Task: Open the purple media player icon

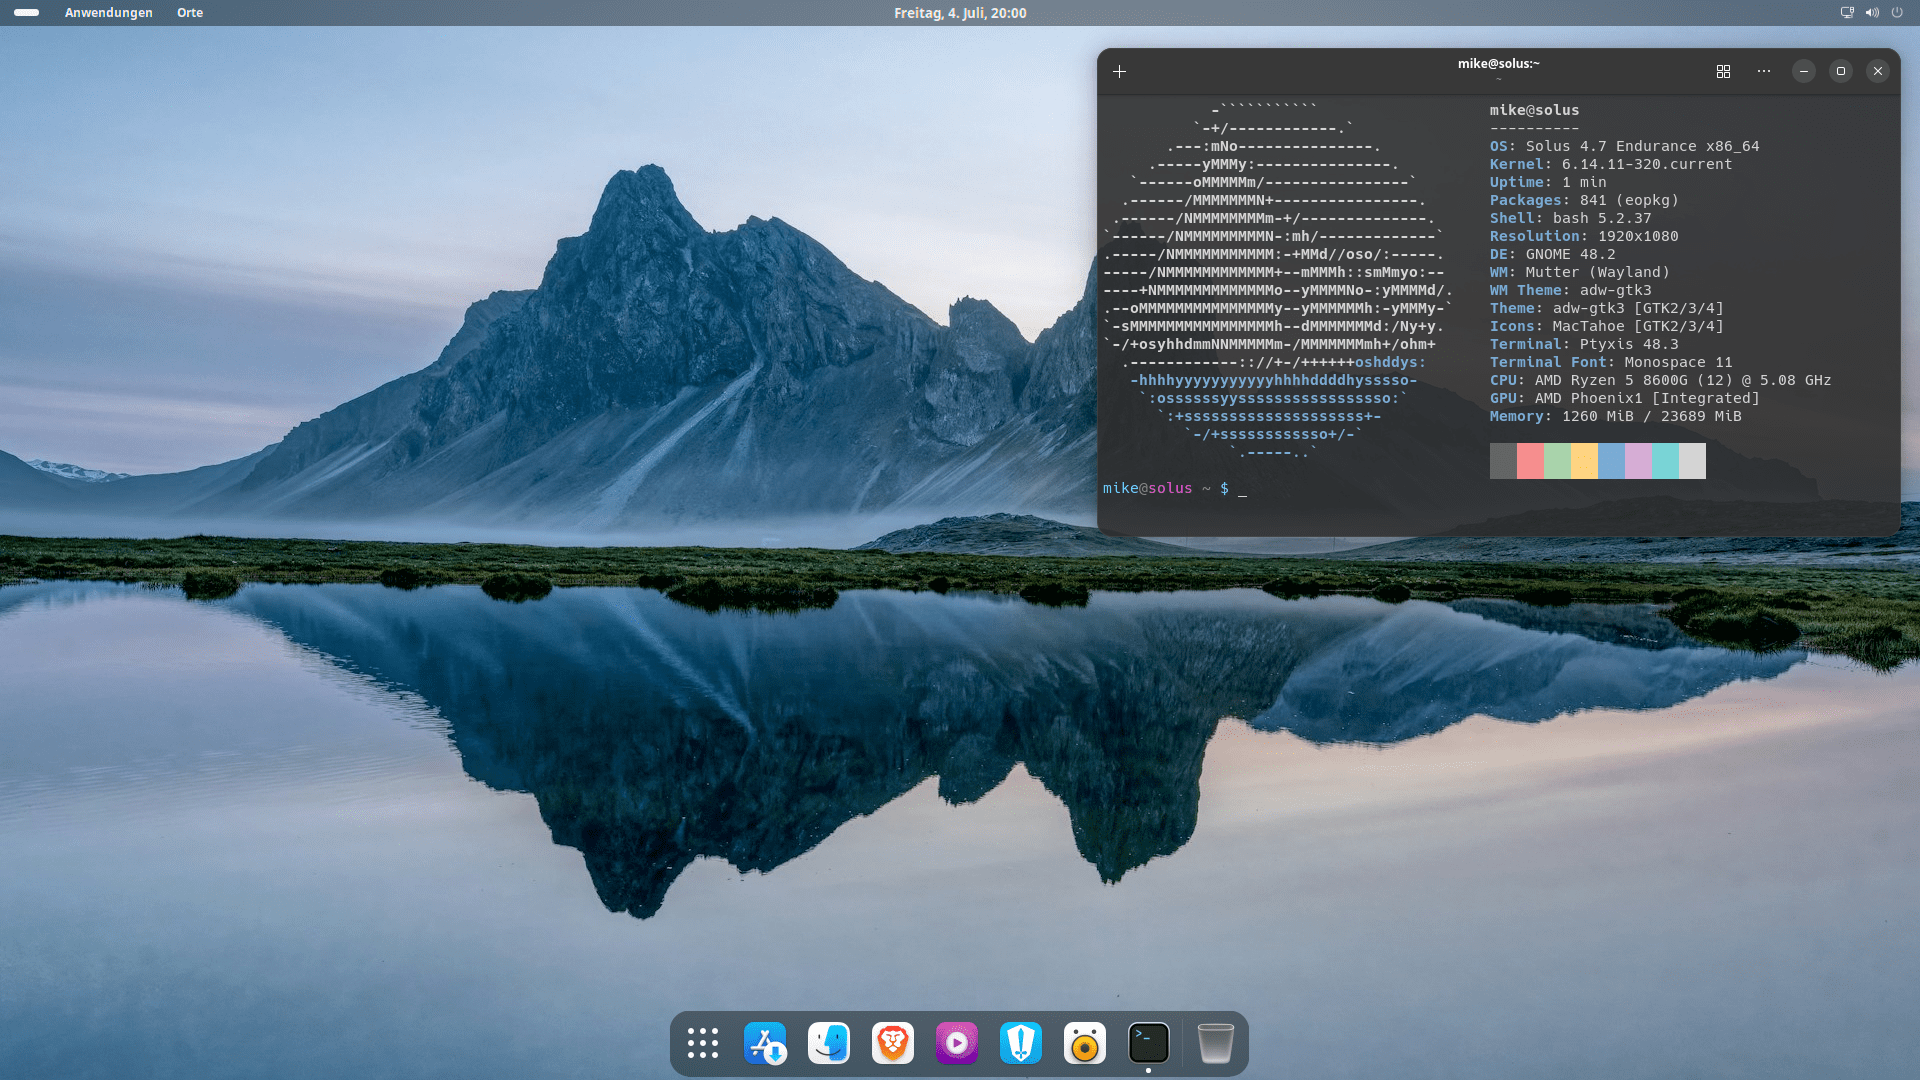Action: [x=957, y=1043]
